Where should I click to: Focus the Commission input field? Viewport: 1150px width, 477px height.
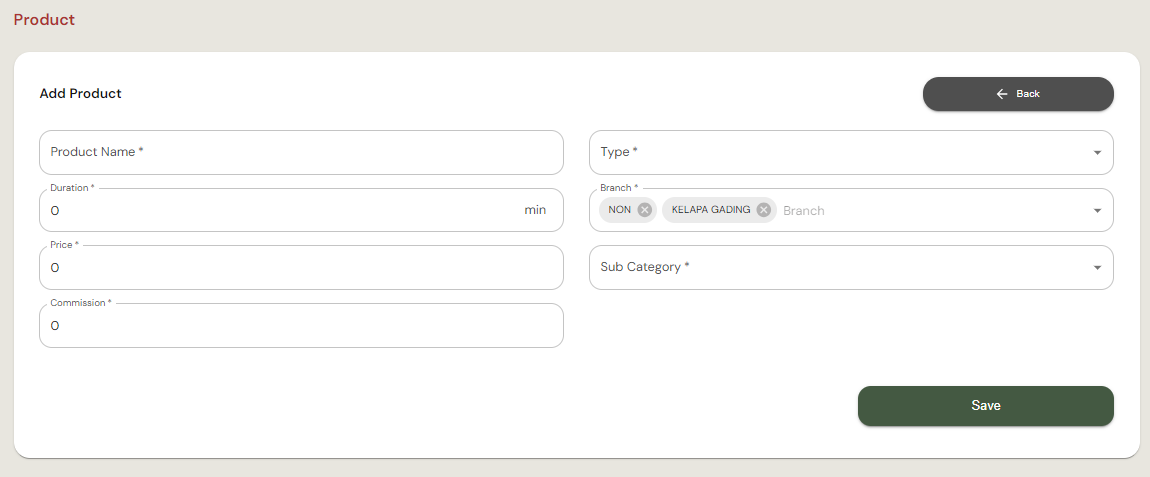[300, 326]
